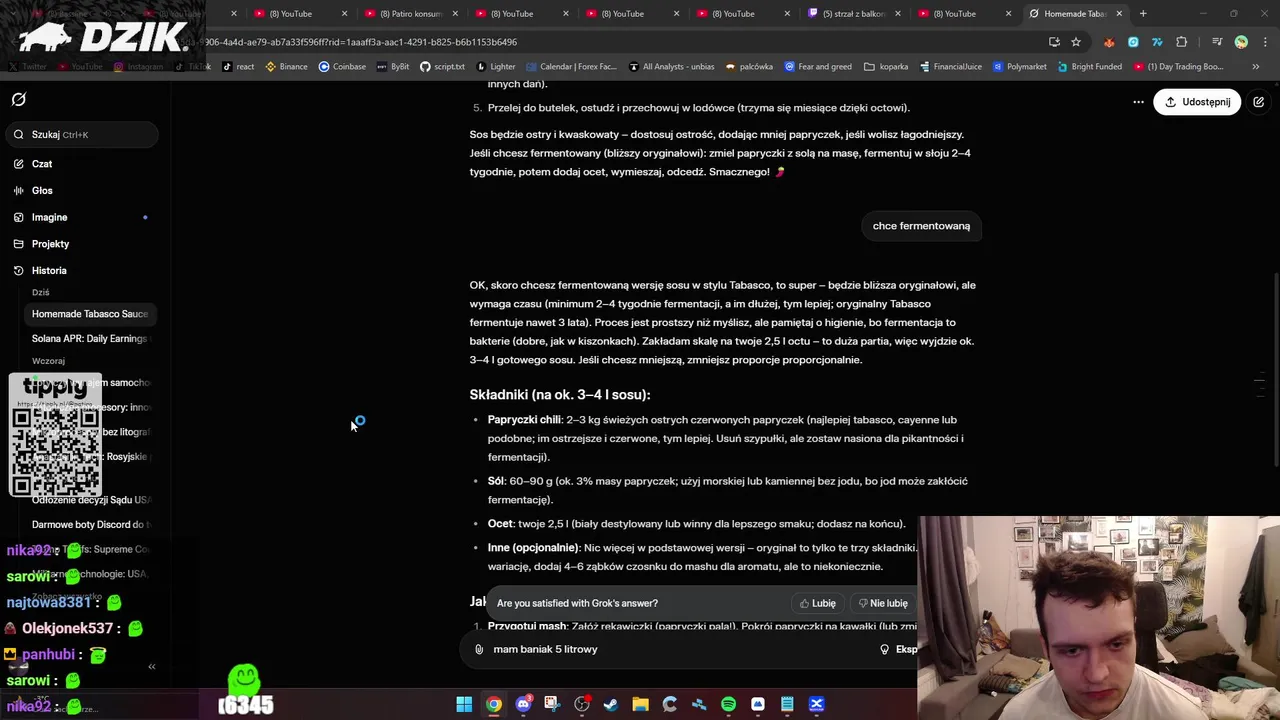This screenshot has height=720, width=1280.
Task: Open the koparka bookmarks folder
Action: [886, 67]
